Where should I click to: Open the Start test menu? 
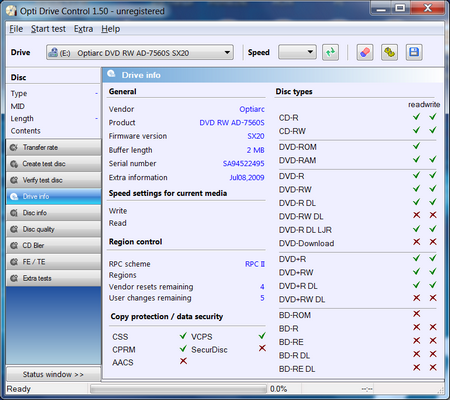[48, 29]
